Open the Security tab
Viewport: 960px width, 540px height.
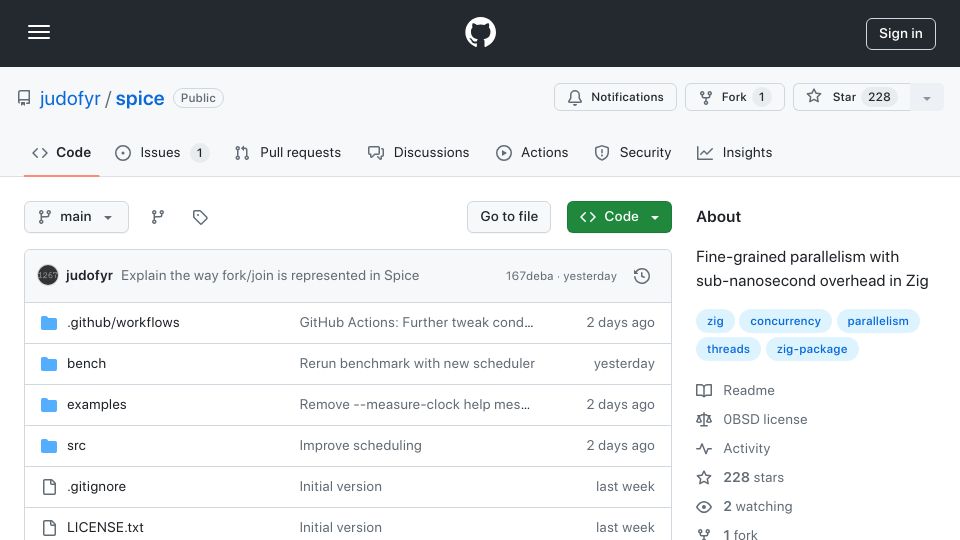(x=632, y=152)
